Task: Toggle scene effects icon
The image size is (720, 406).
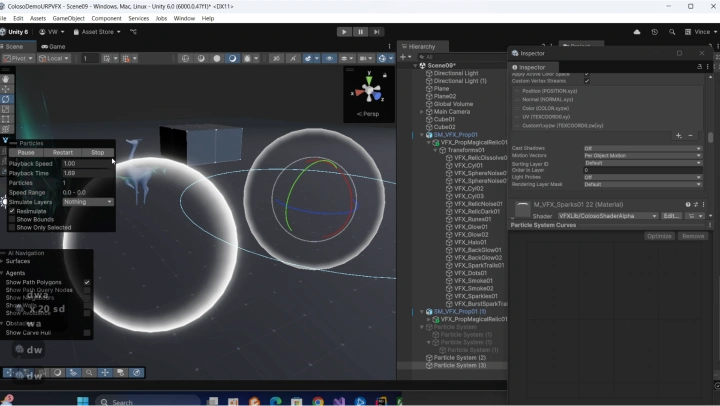Action: [x=308, y=58]
